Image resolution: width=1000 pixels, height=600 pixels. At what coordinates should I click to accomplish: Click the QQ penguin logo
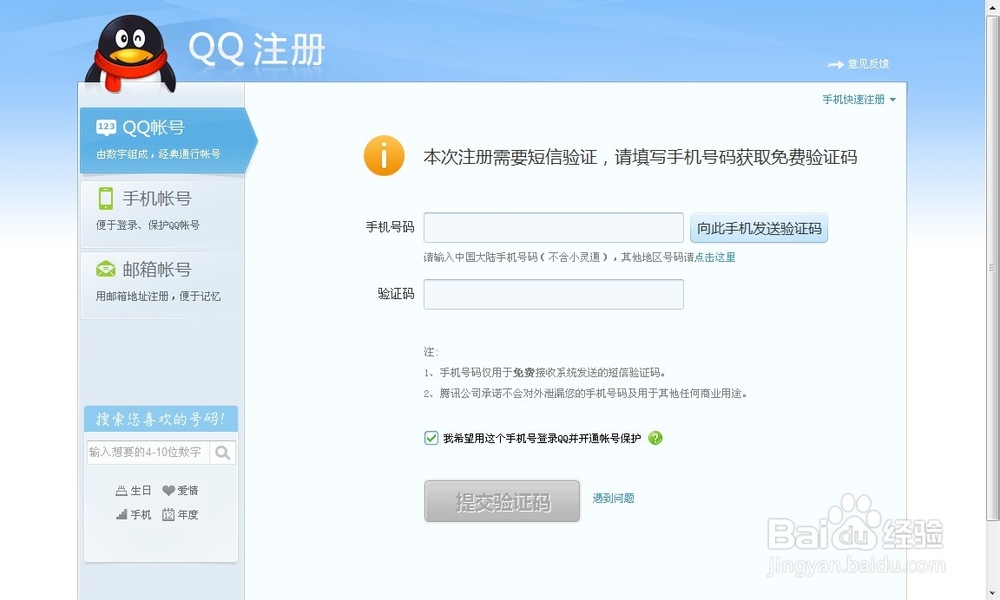(130, 54)
